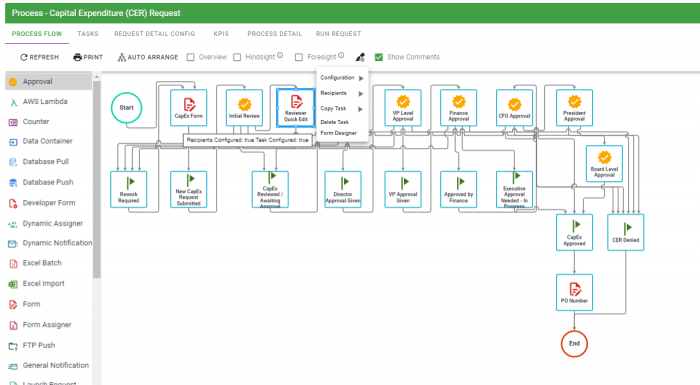Click the Initial Review approval node
This screenshot has width=700, height=385.
[244, 108]
